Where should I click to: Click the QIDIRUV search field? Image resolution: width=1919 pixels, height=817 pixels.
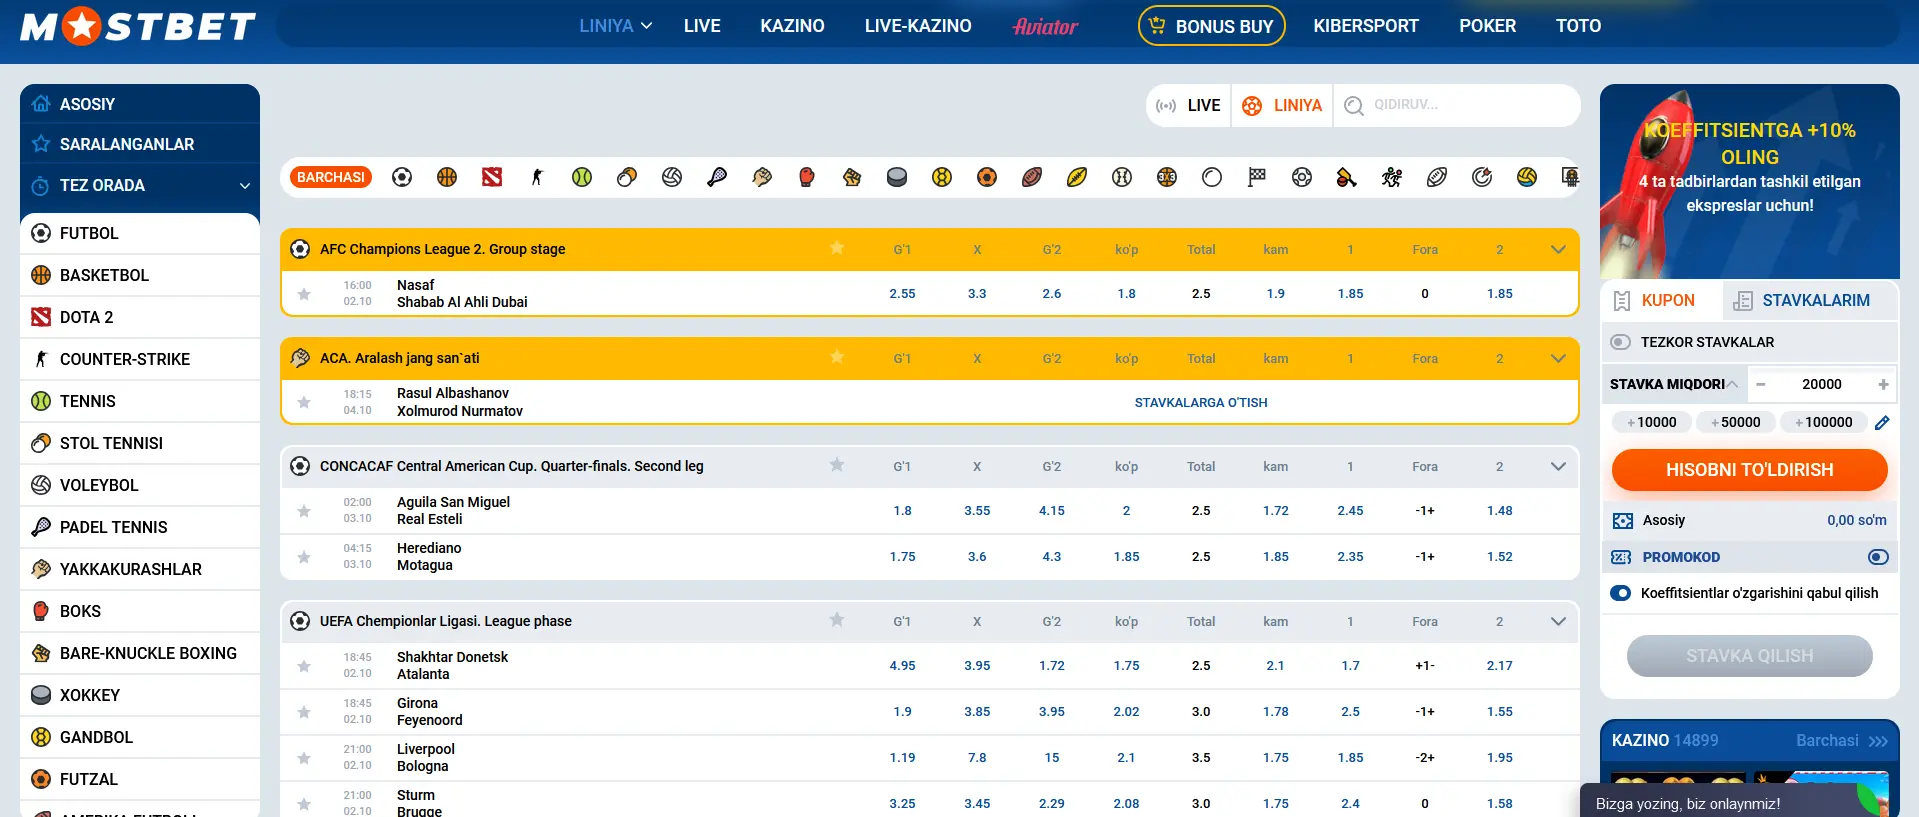pyautogui.click(x=1456, y=105)
